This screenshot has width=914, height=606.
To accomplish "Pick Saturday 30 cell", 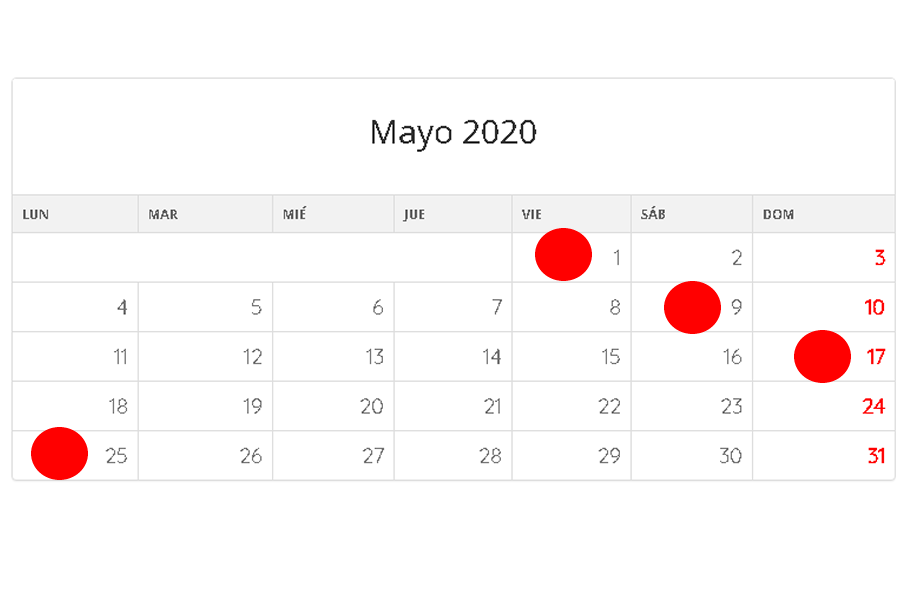I will pyautogui.click(x=691, y=456).
